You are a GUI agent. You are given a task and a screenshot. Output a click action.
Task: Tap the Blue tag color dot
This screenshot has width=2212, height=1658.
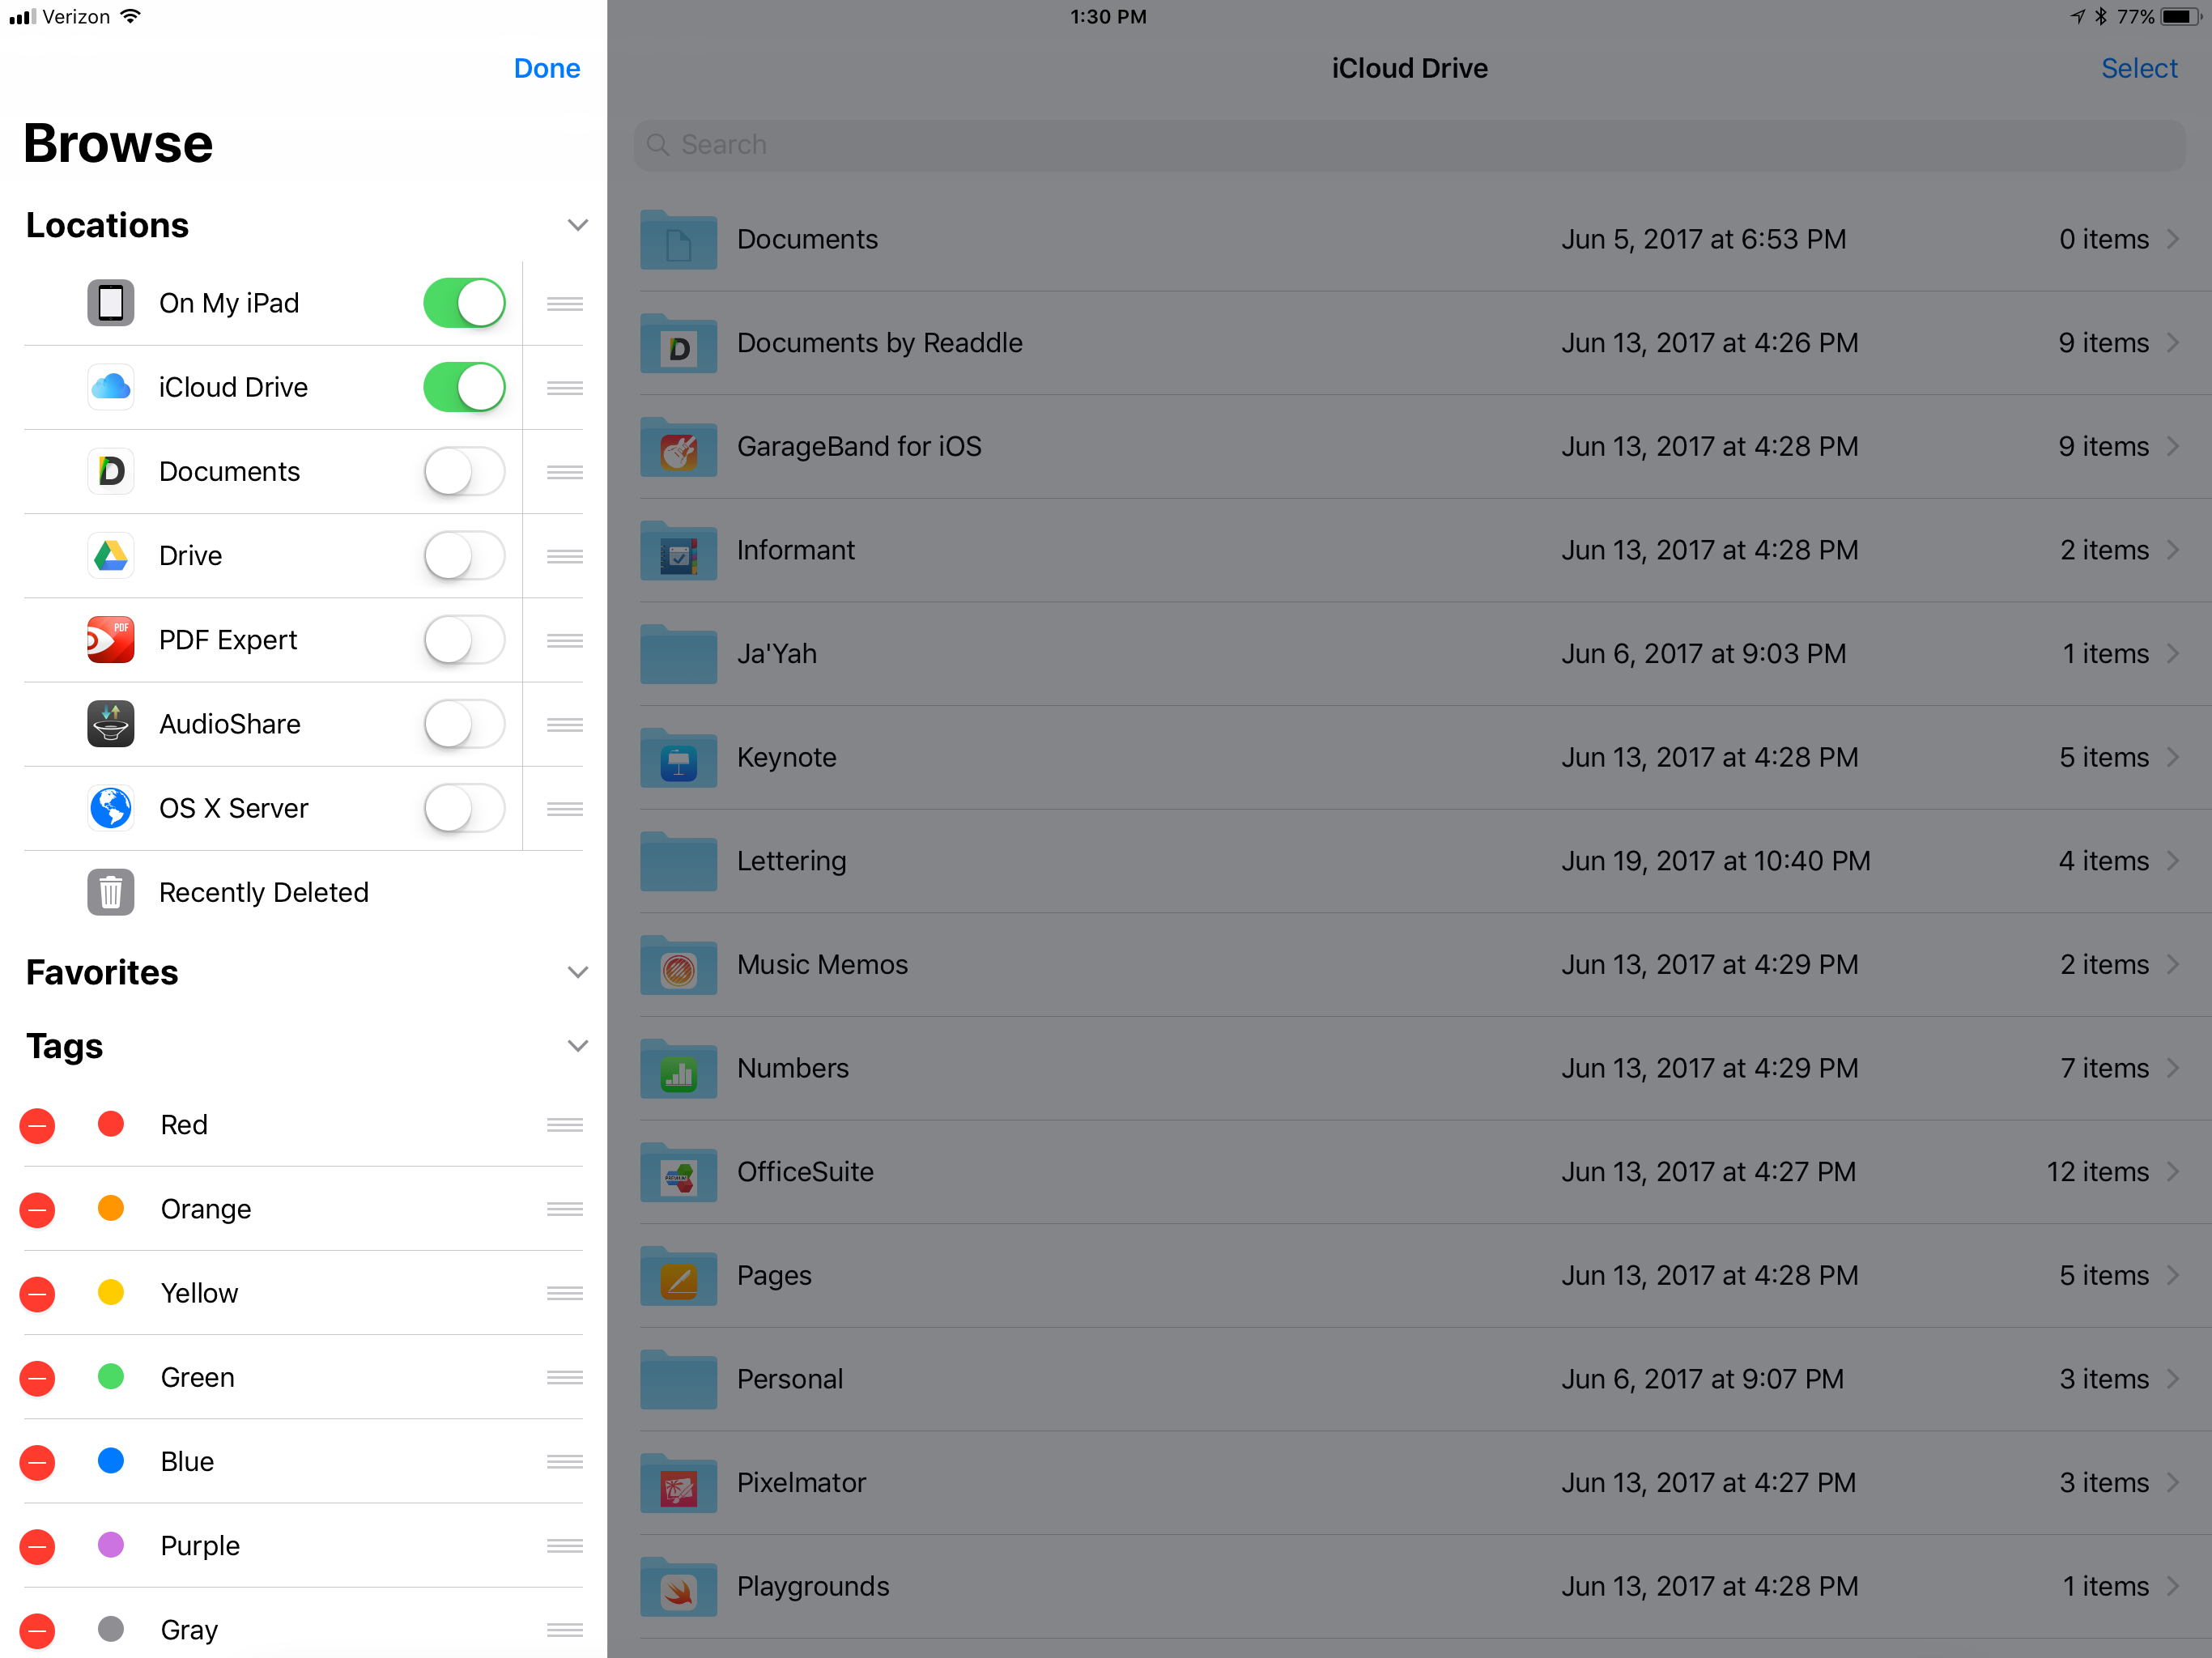click(x=111, y=1461)
